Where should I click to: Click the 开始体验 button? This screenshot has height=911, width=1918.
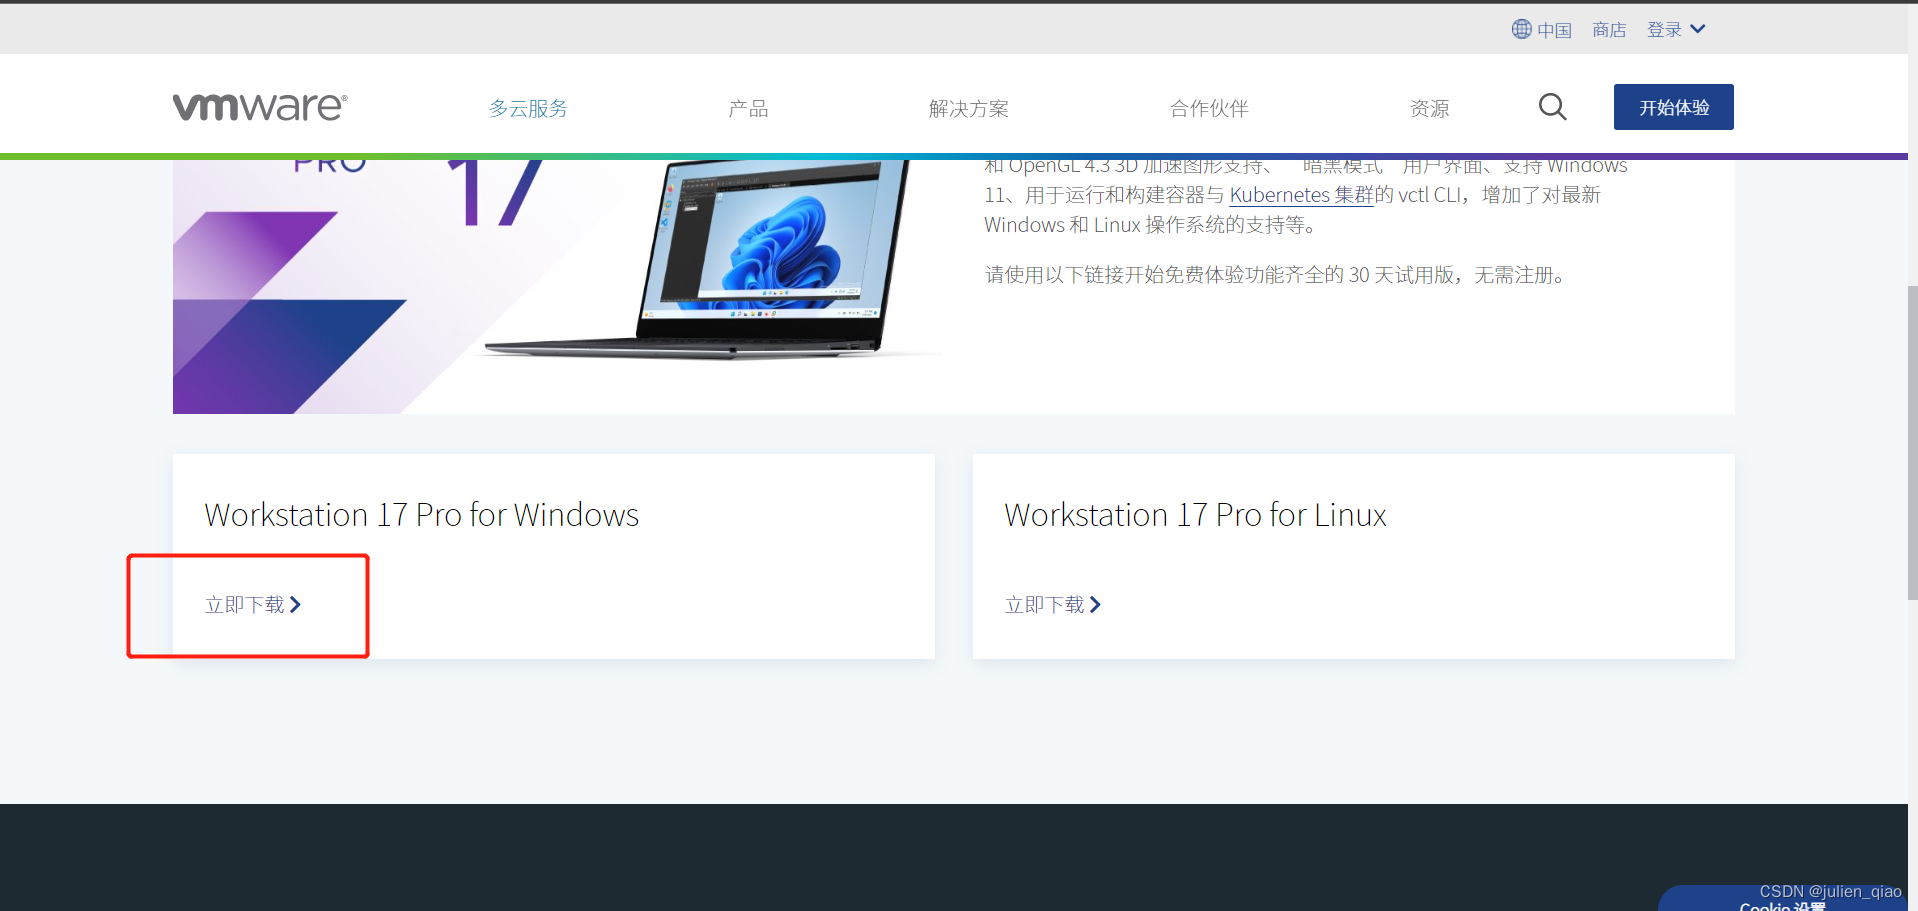(1673, 107)
